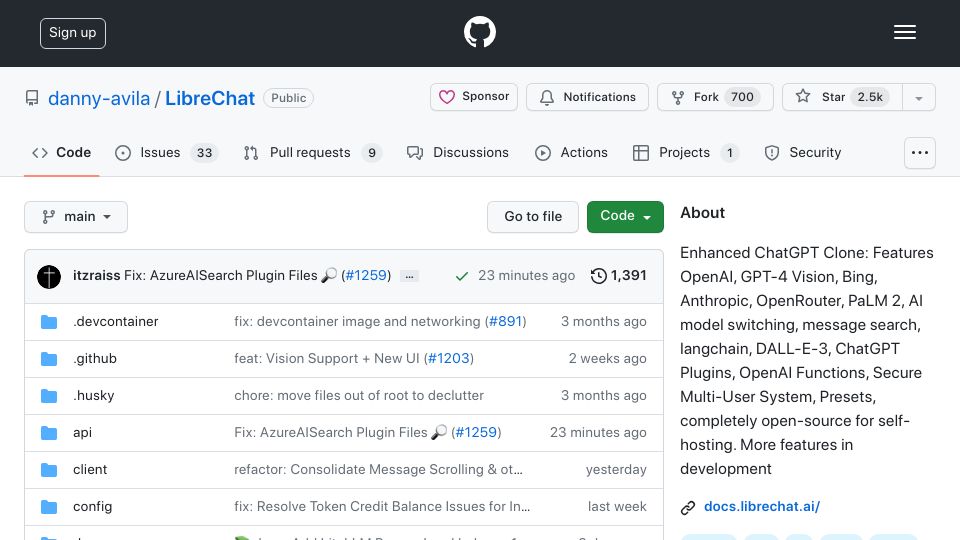960x540 pixels.
Task: Open pull request #891 link
Action: pos(505,321)
